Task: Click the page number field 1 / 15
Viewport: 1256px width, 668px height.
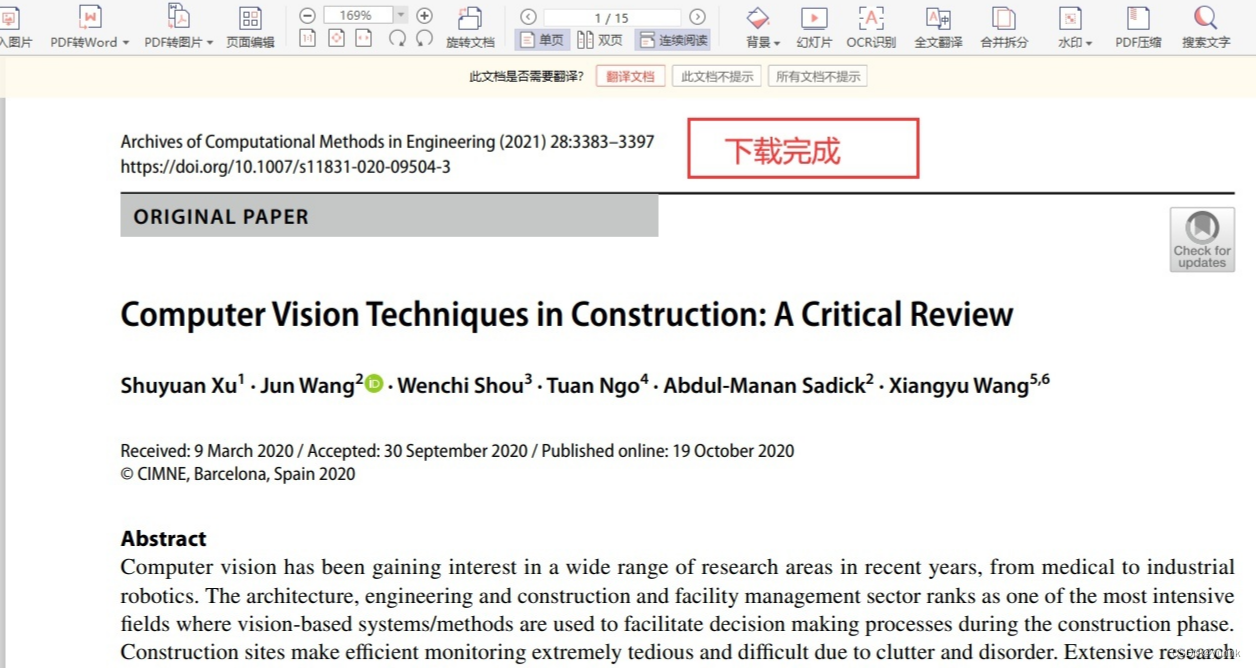Action: (x=611, y=17)
